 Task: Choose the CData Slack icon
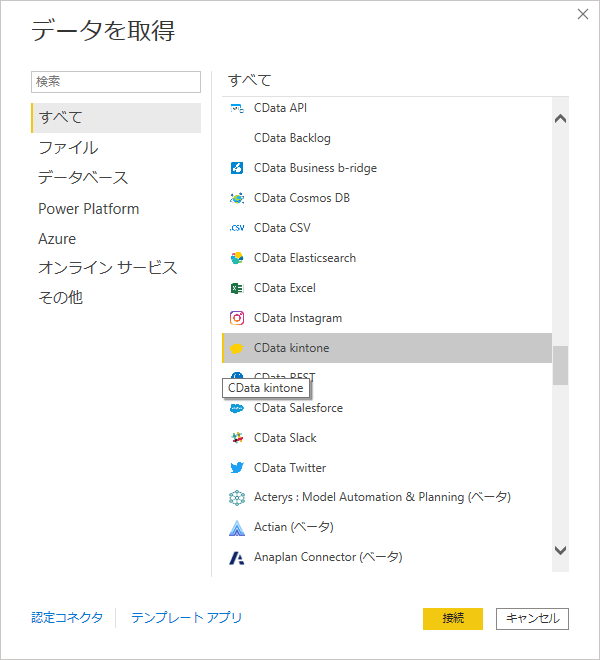[x=237, y=438]
